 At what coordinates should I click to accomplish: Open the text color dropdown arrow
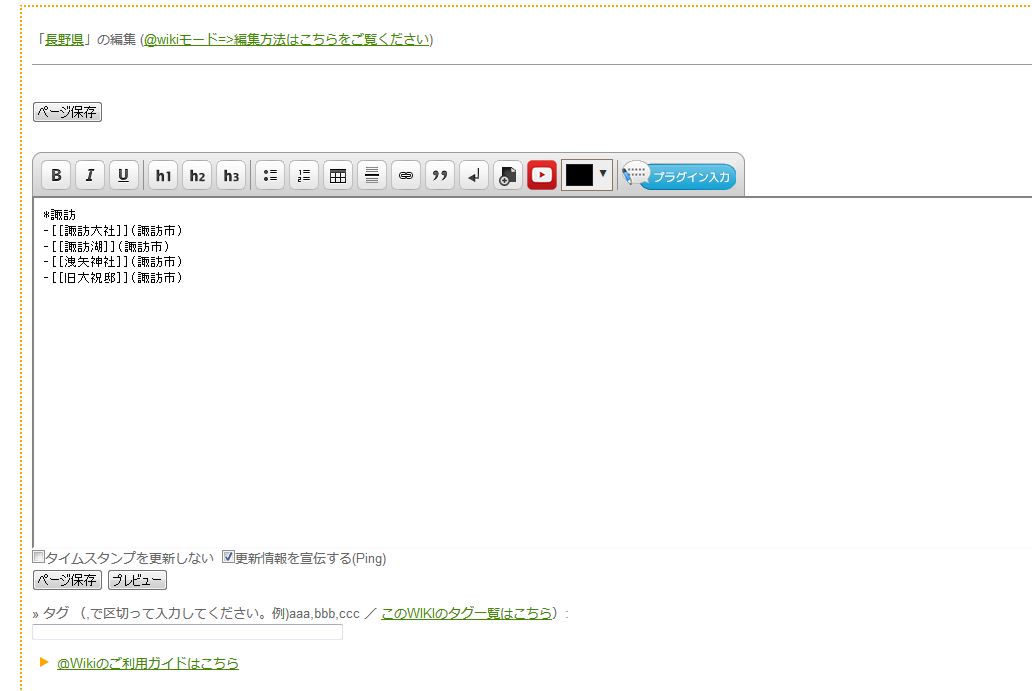pos(602,174)
